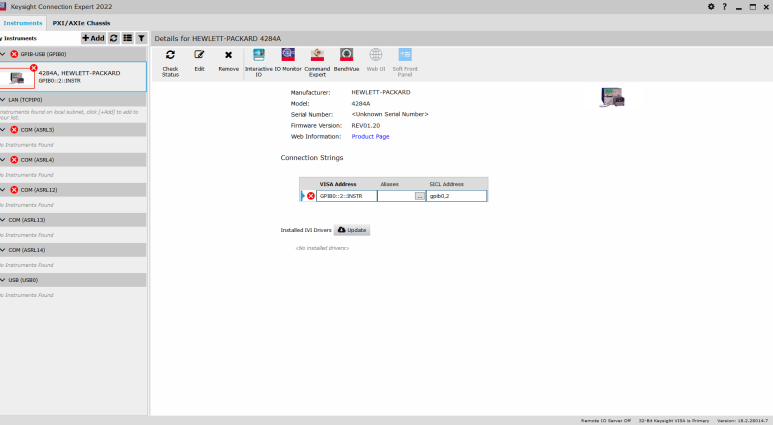Launch Command Expert
773x425 pixels.
[317, 63]
